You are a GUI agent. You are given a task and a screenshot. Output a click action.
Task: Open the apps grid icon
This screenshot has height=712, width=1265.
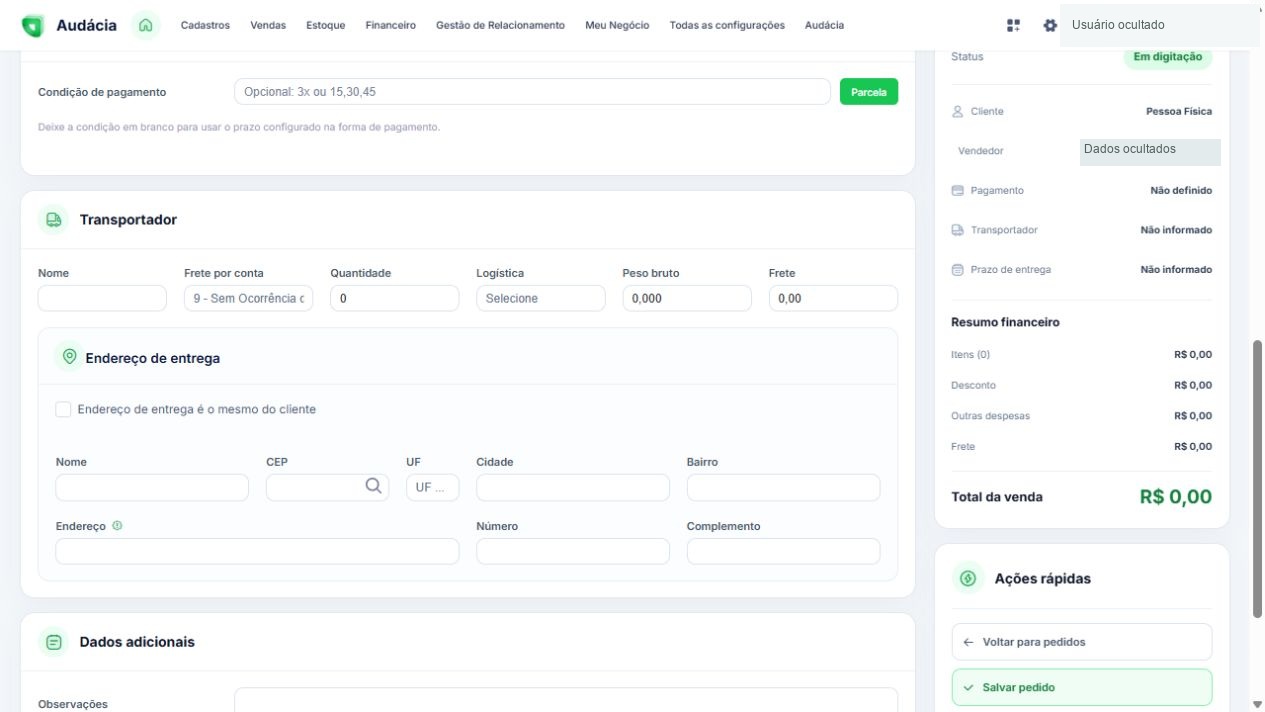(1013, 26)
